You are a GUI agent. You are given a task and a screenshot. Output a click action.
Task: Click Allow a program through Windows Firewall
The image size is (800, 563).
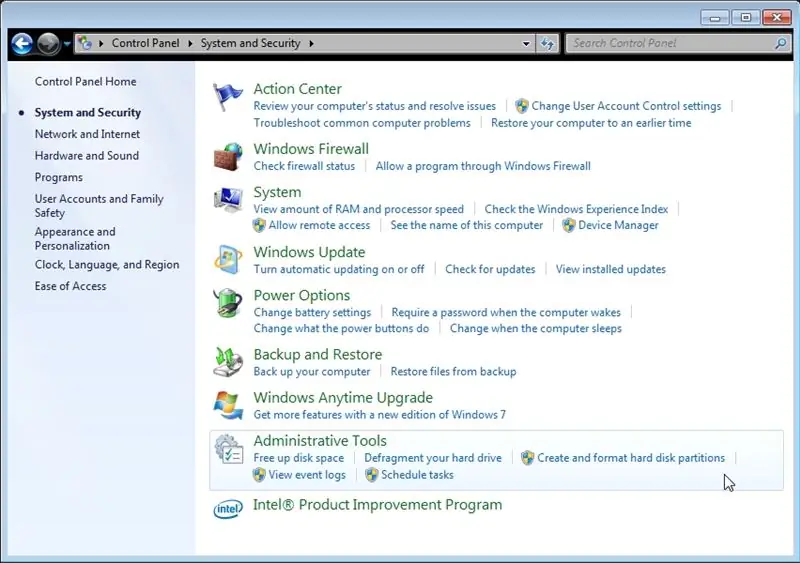pyautogui.click(x=483, y=166)
